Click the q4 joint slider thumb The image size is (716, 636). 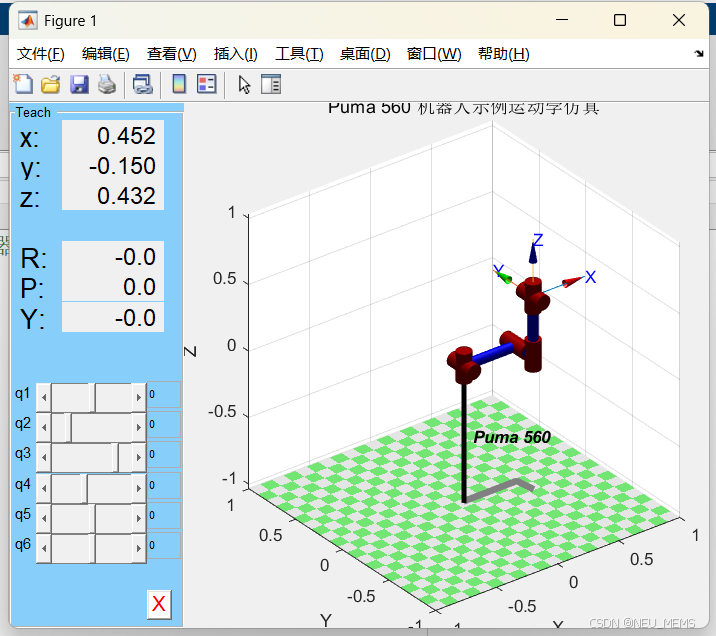pos(84,488)
